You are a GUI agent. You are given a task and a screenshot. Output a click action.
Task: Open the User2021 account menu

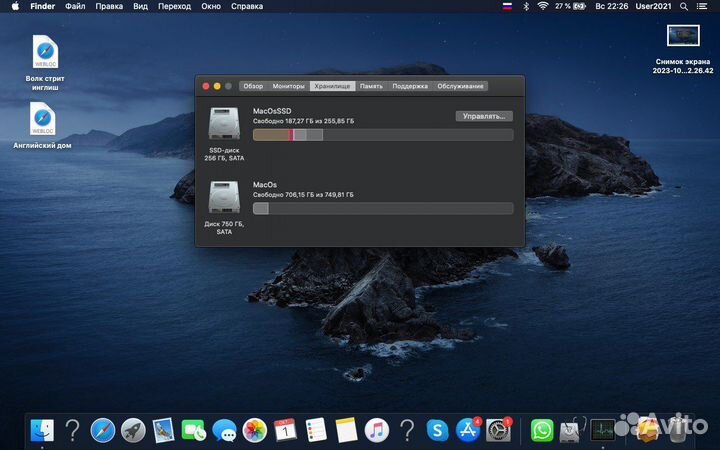pos(653,6)
